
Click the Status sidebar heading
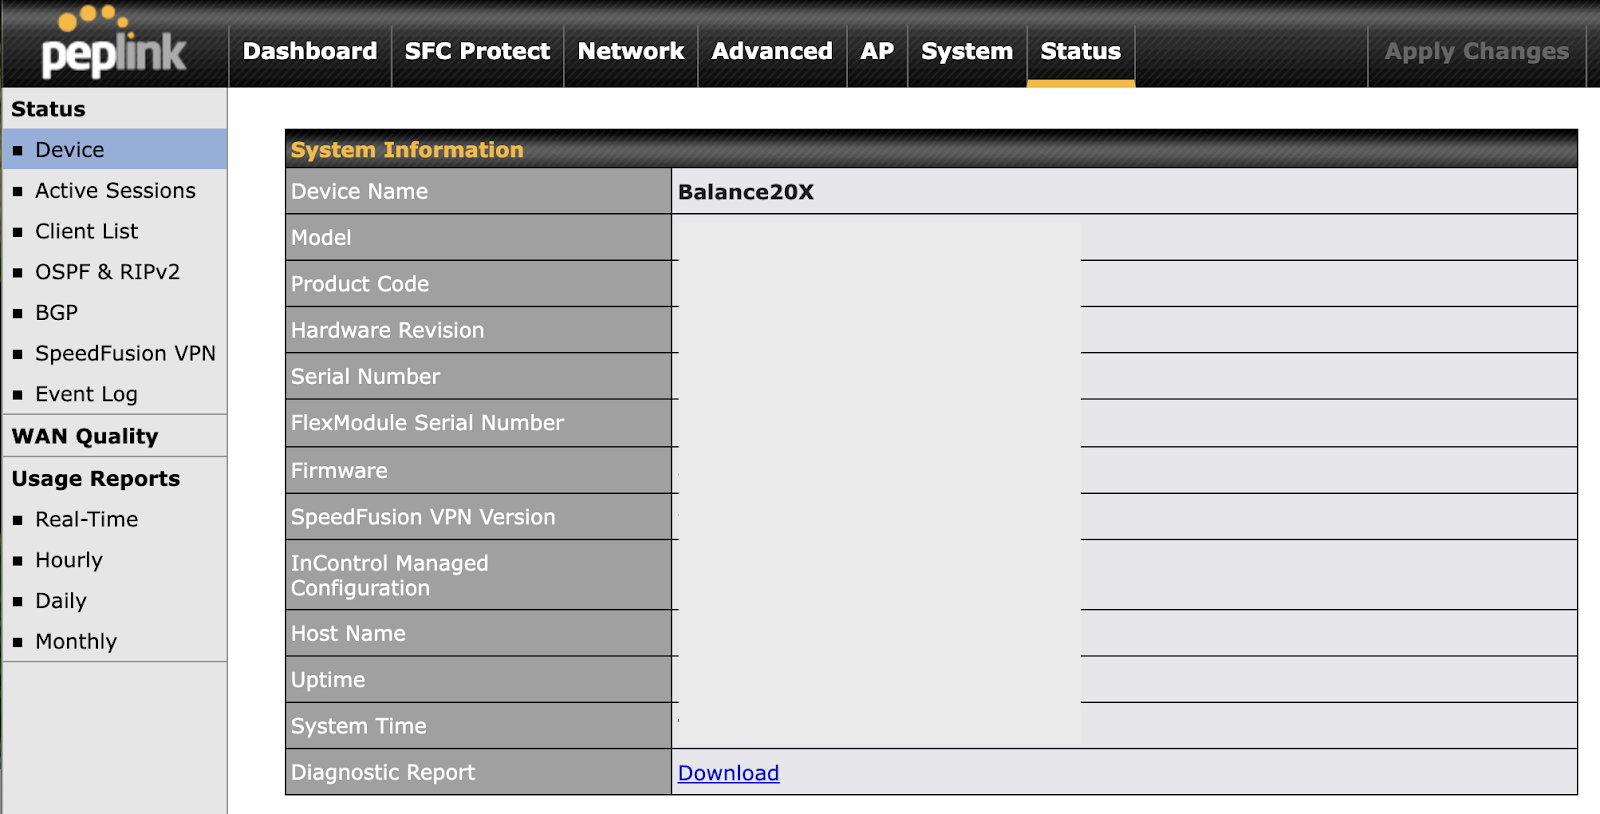pos(48,109)
